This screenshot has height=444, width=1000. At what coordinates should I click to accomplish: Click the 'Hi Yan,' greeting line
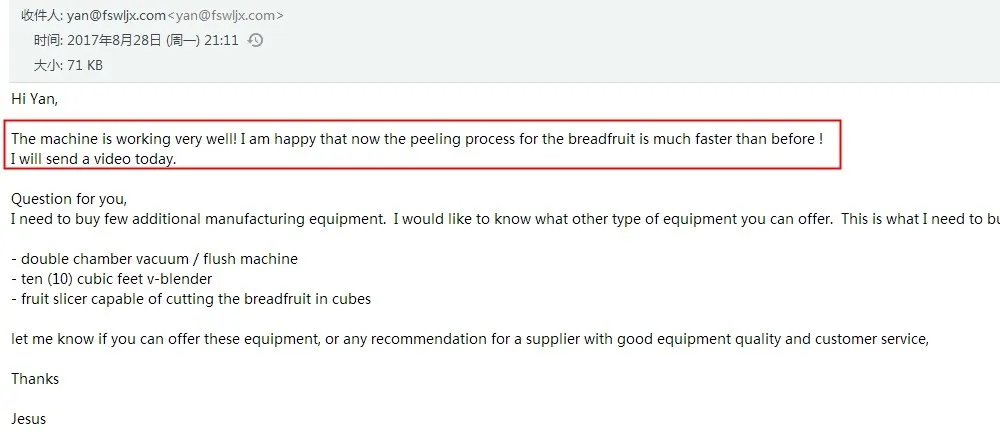(34, 99)
